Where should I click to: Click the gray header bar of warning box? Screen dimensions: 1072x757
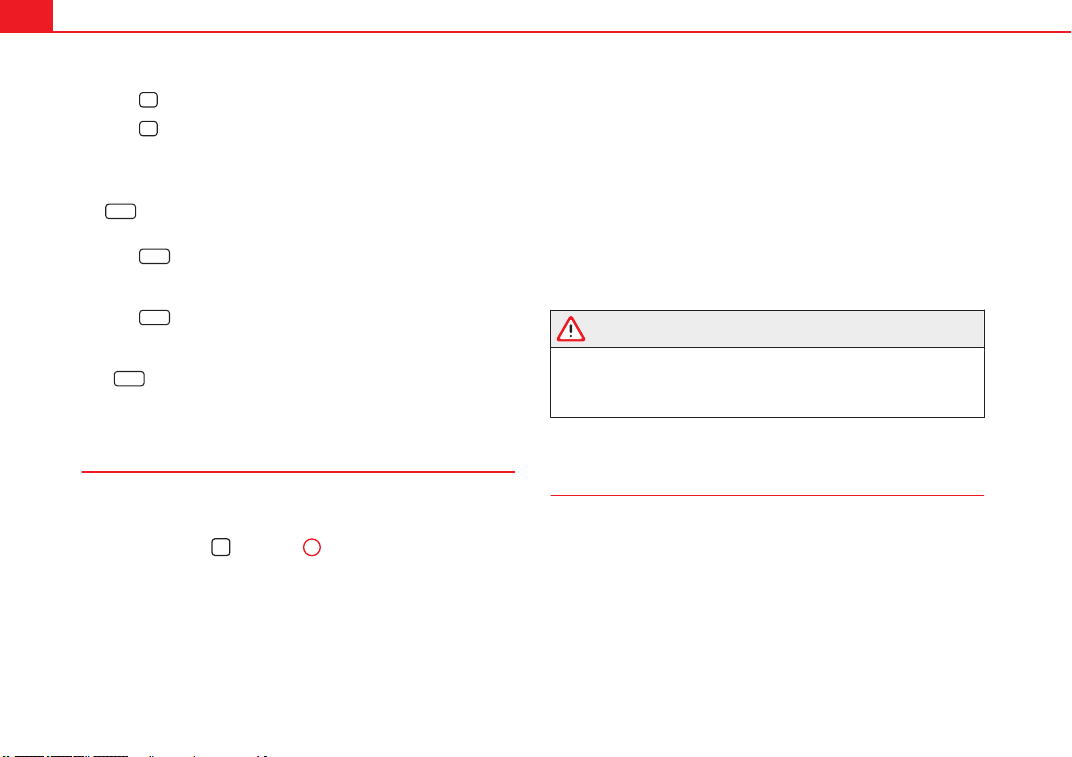pos(767,329)
